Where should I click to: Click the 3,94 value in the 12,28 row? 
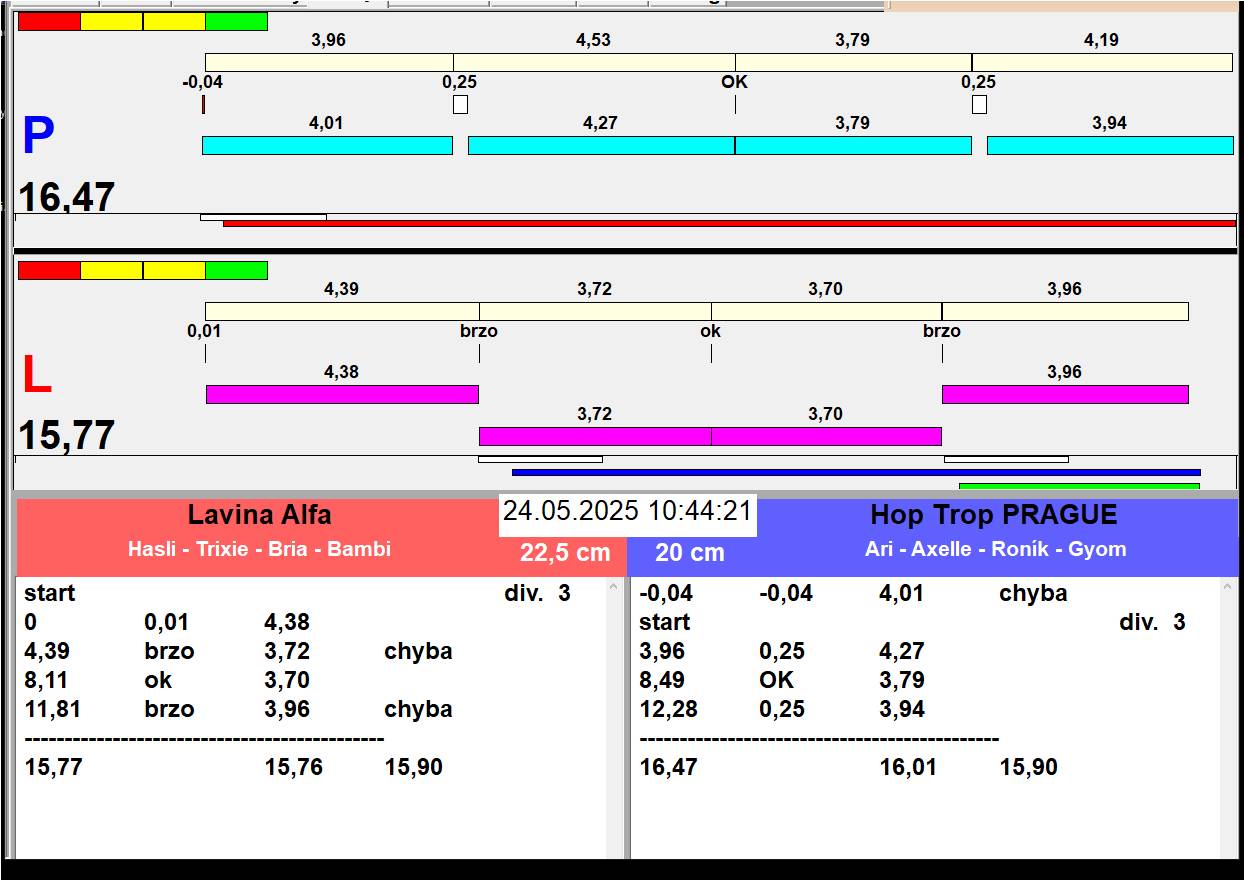click(902, 709)
